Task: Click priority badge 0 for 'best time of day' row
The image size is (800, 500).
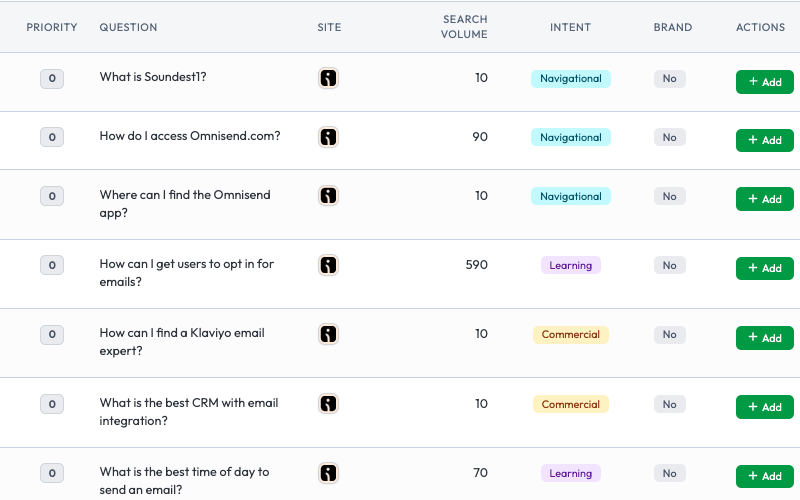Action: pyautogui.click(x=52, y=473)
